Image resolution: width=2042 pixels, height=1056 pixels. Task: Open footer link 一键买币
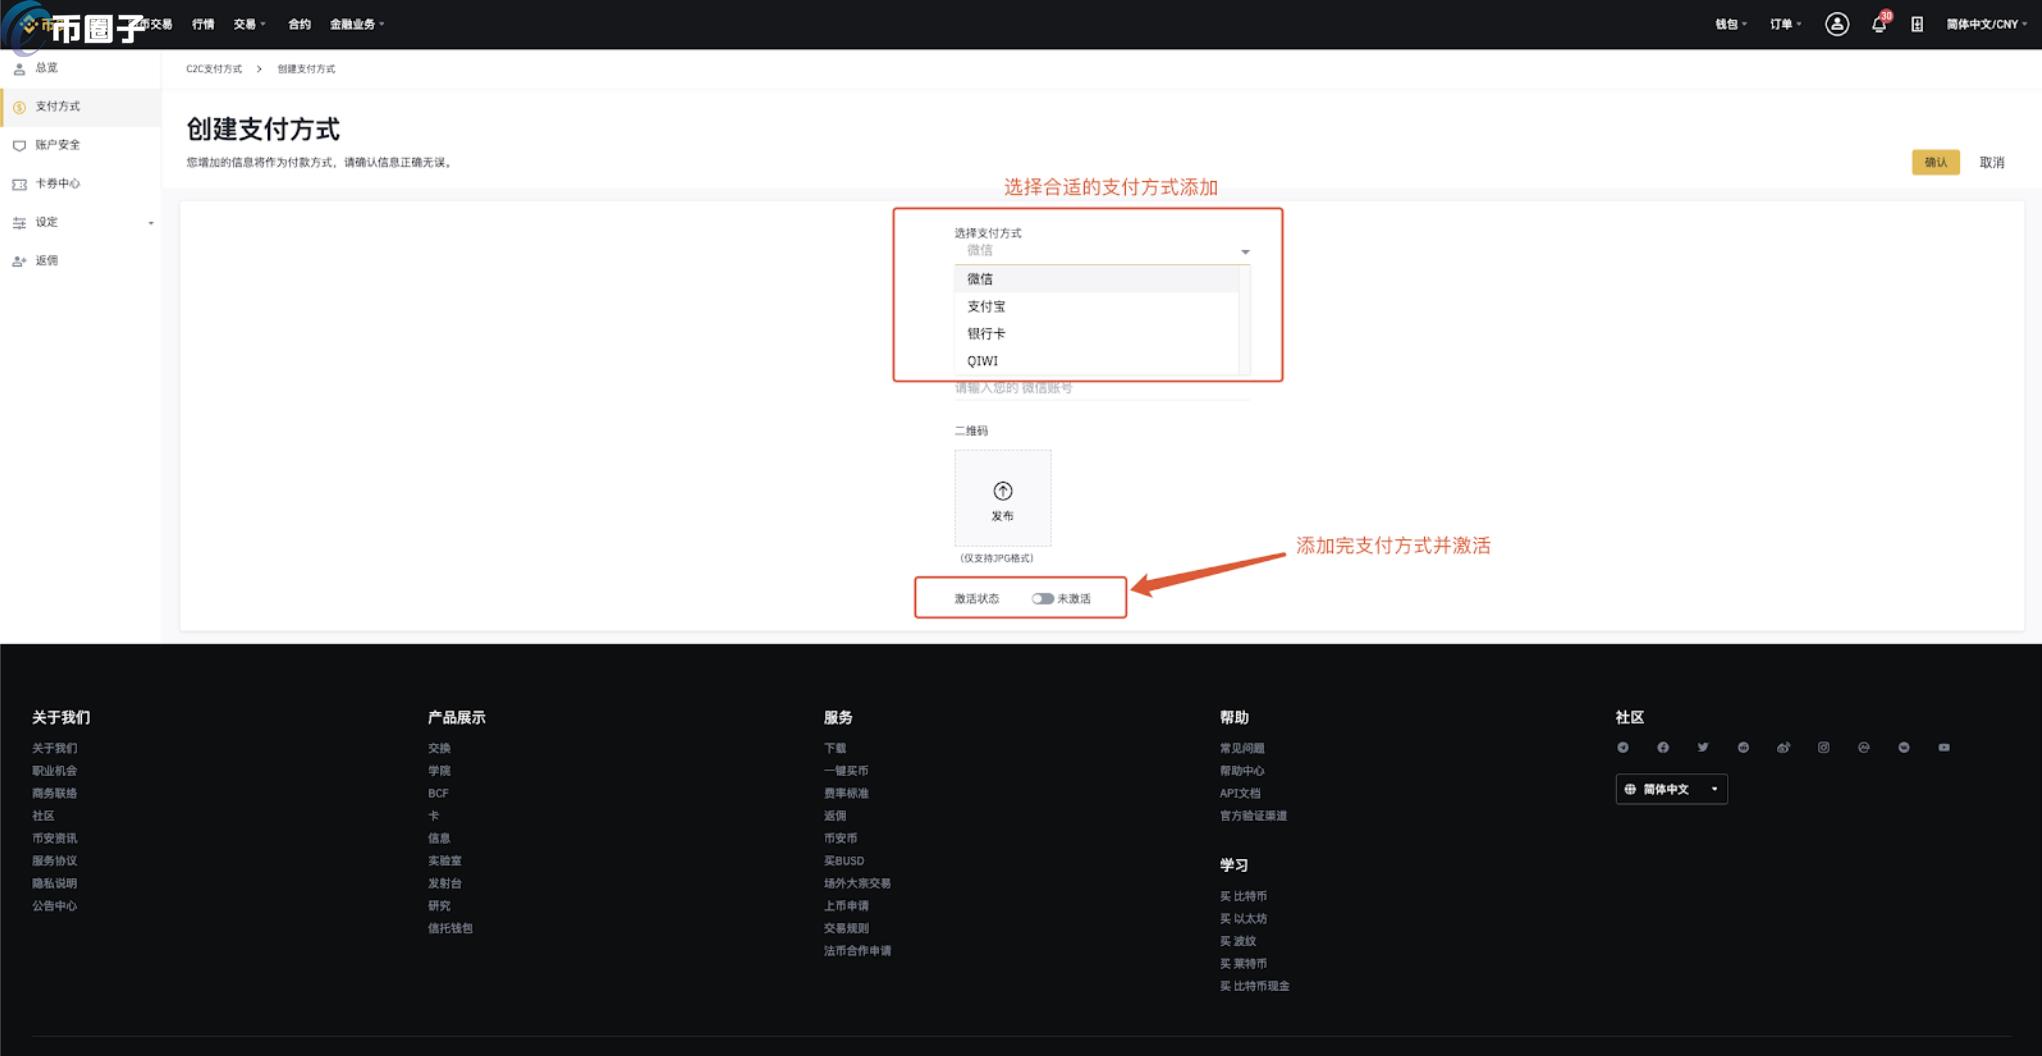pyautogui.click(x=846, y=771)
